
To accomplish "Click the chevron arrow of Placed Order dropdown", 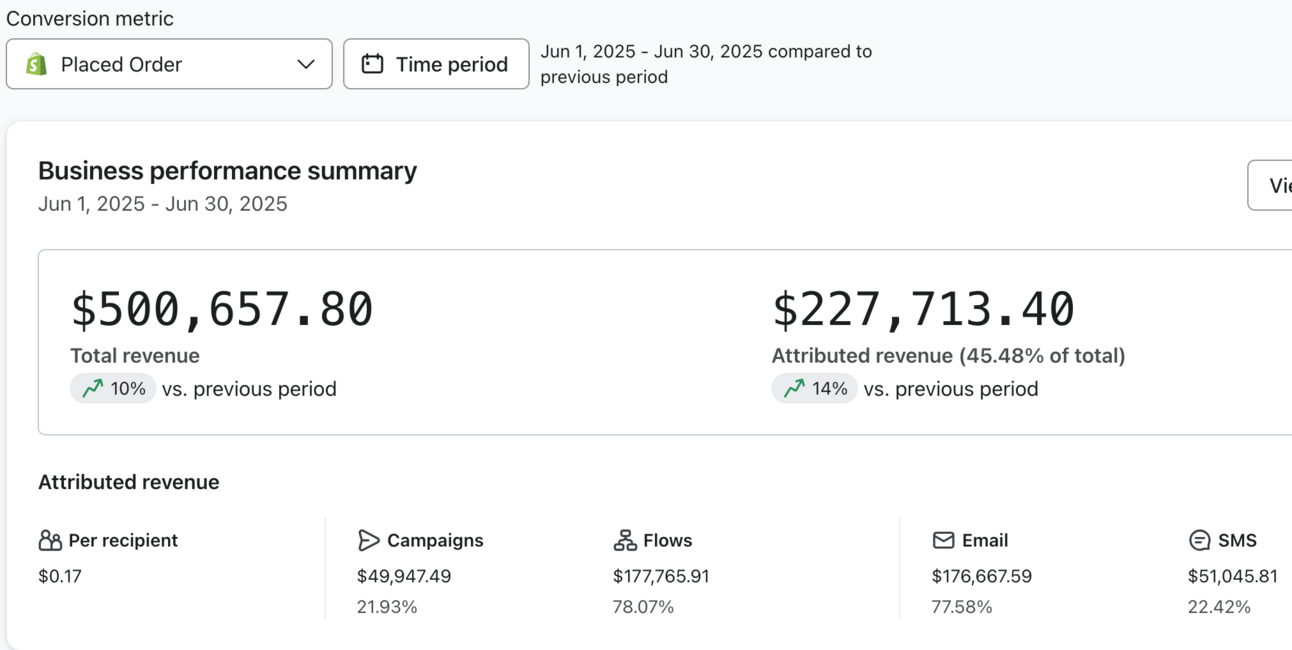I will (x=306, y=64).
